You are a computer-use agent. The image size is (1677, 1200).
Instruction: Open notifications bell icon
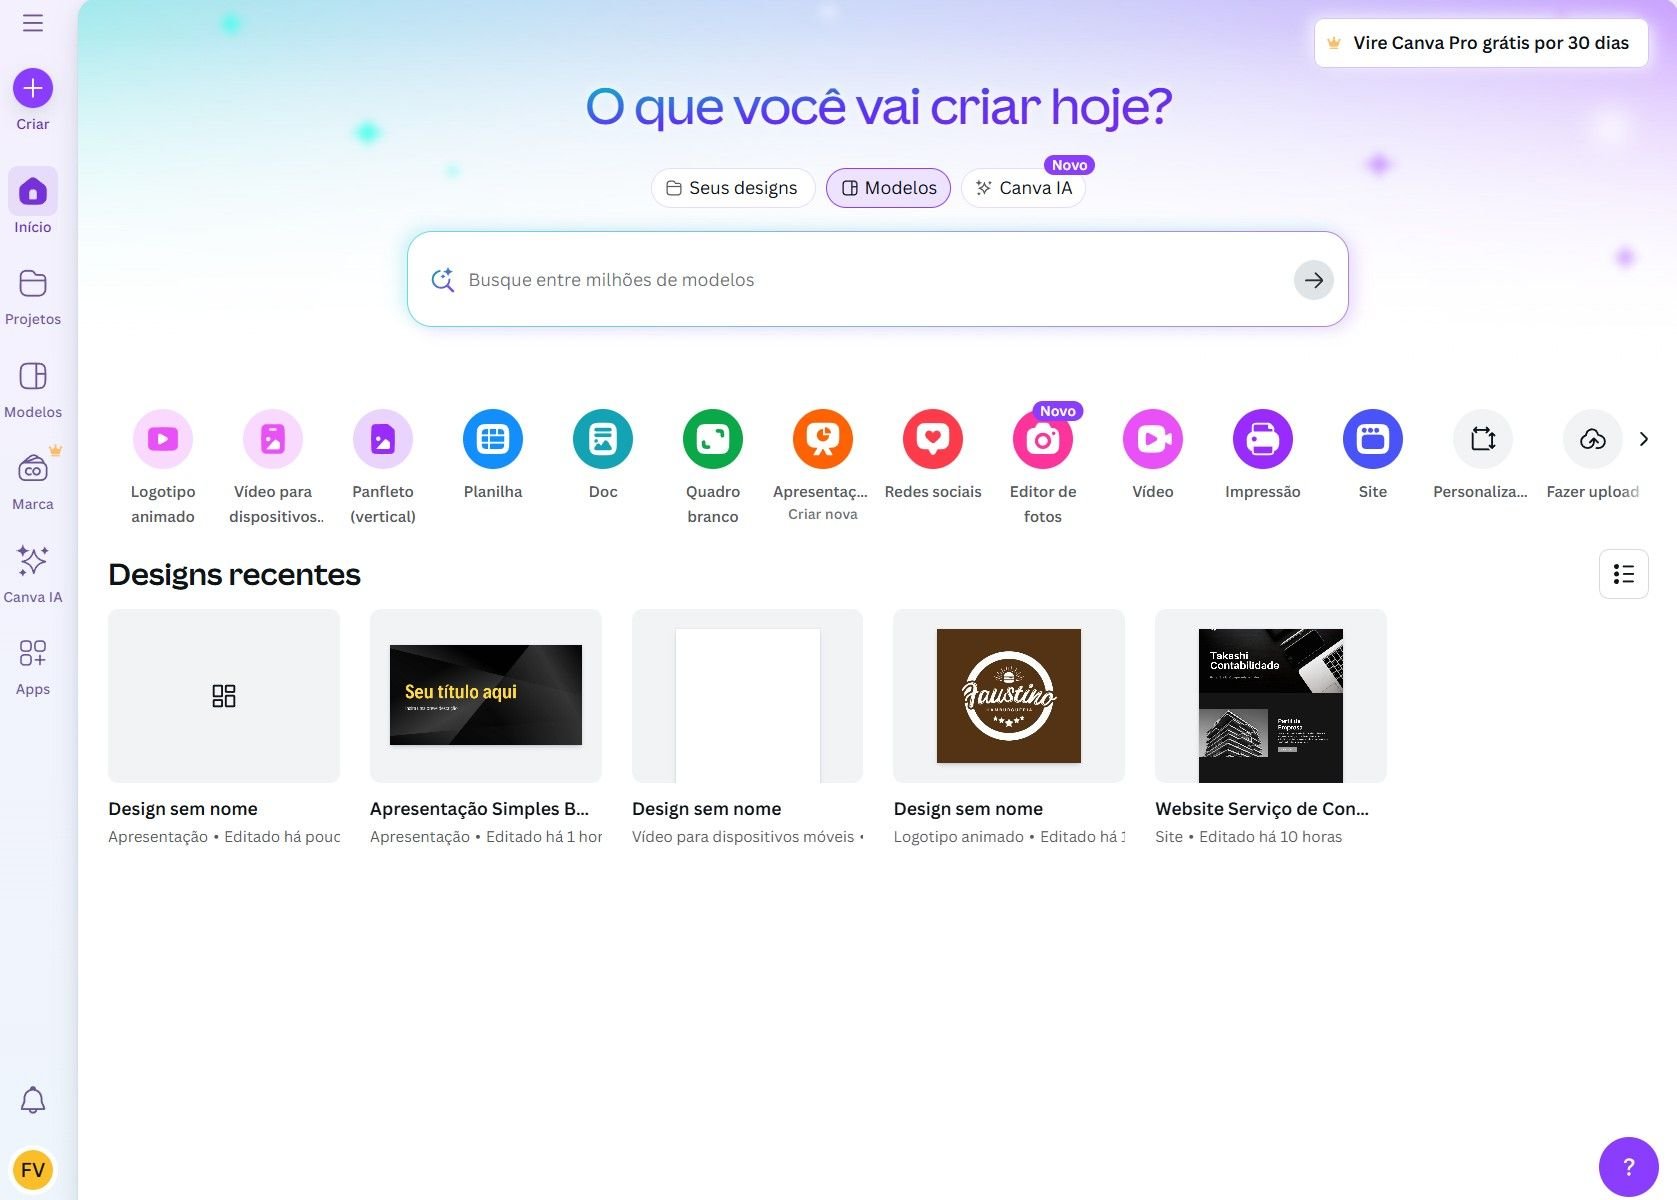[x=33, y=1100]
